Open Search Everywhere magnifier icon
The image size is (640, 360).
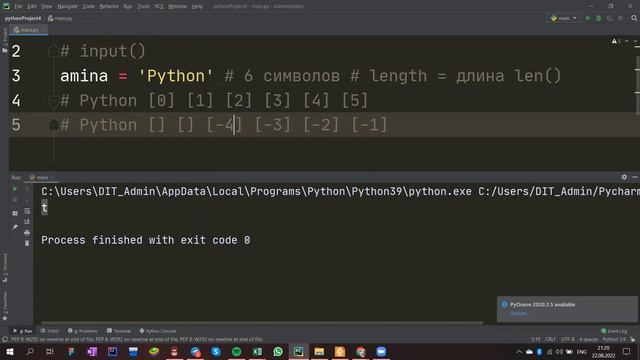coord(634,18)
